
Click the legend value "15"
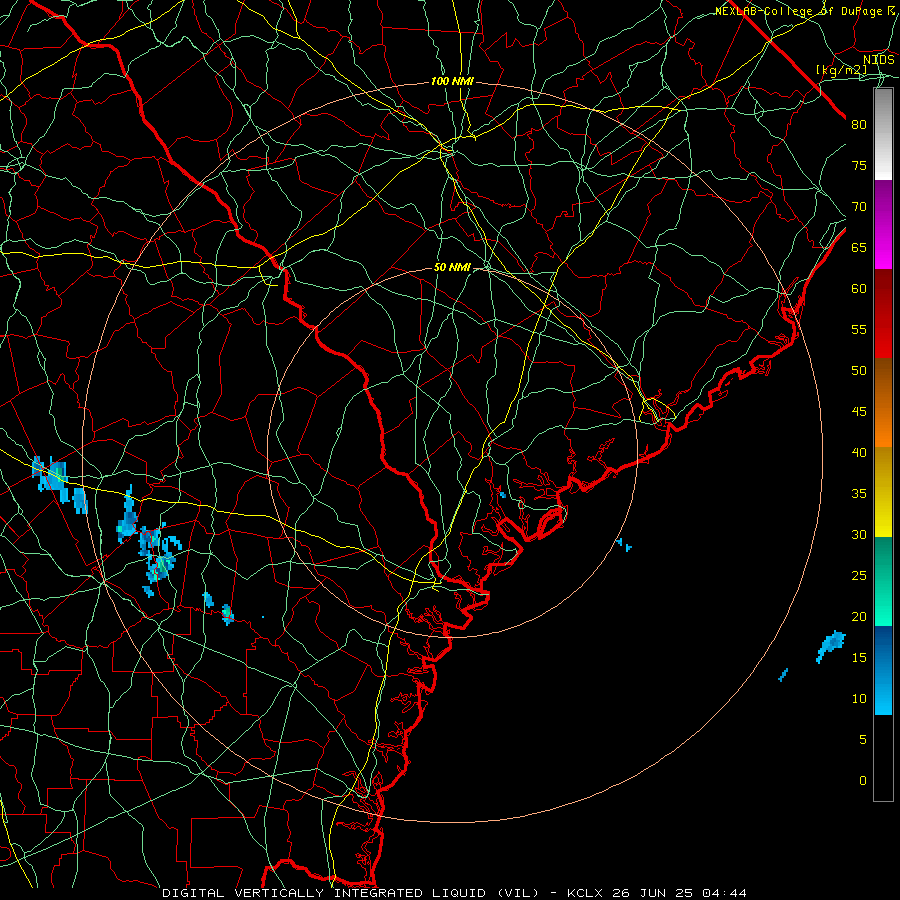(859, 658)
